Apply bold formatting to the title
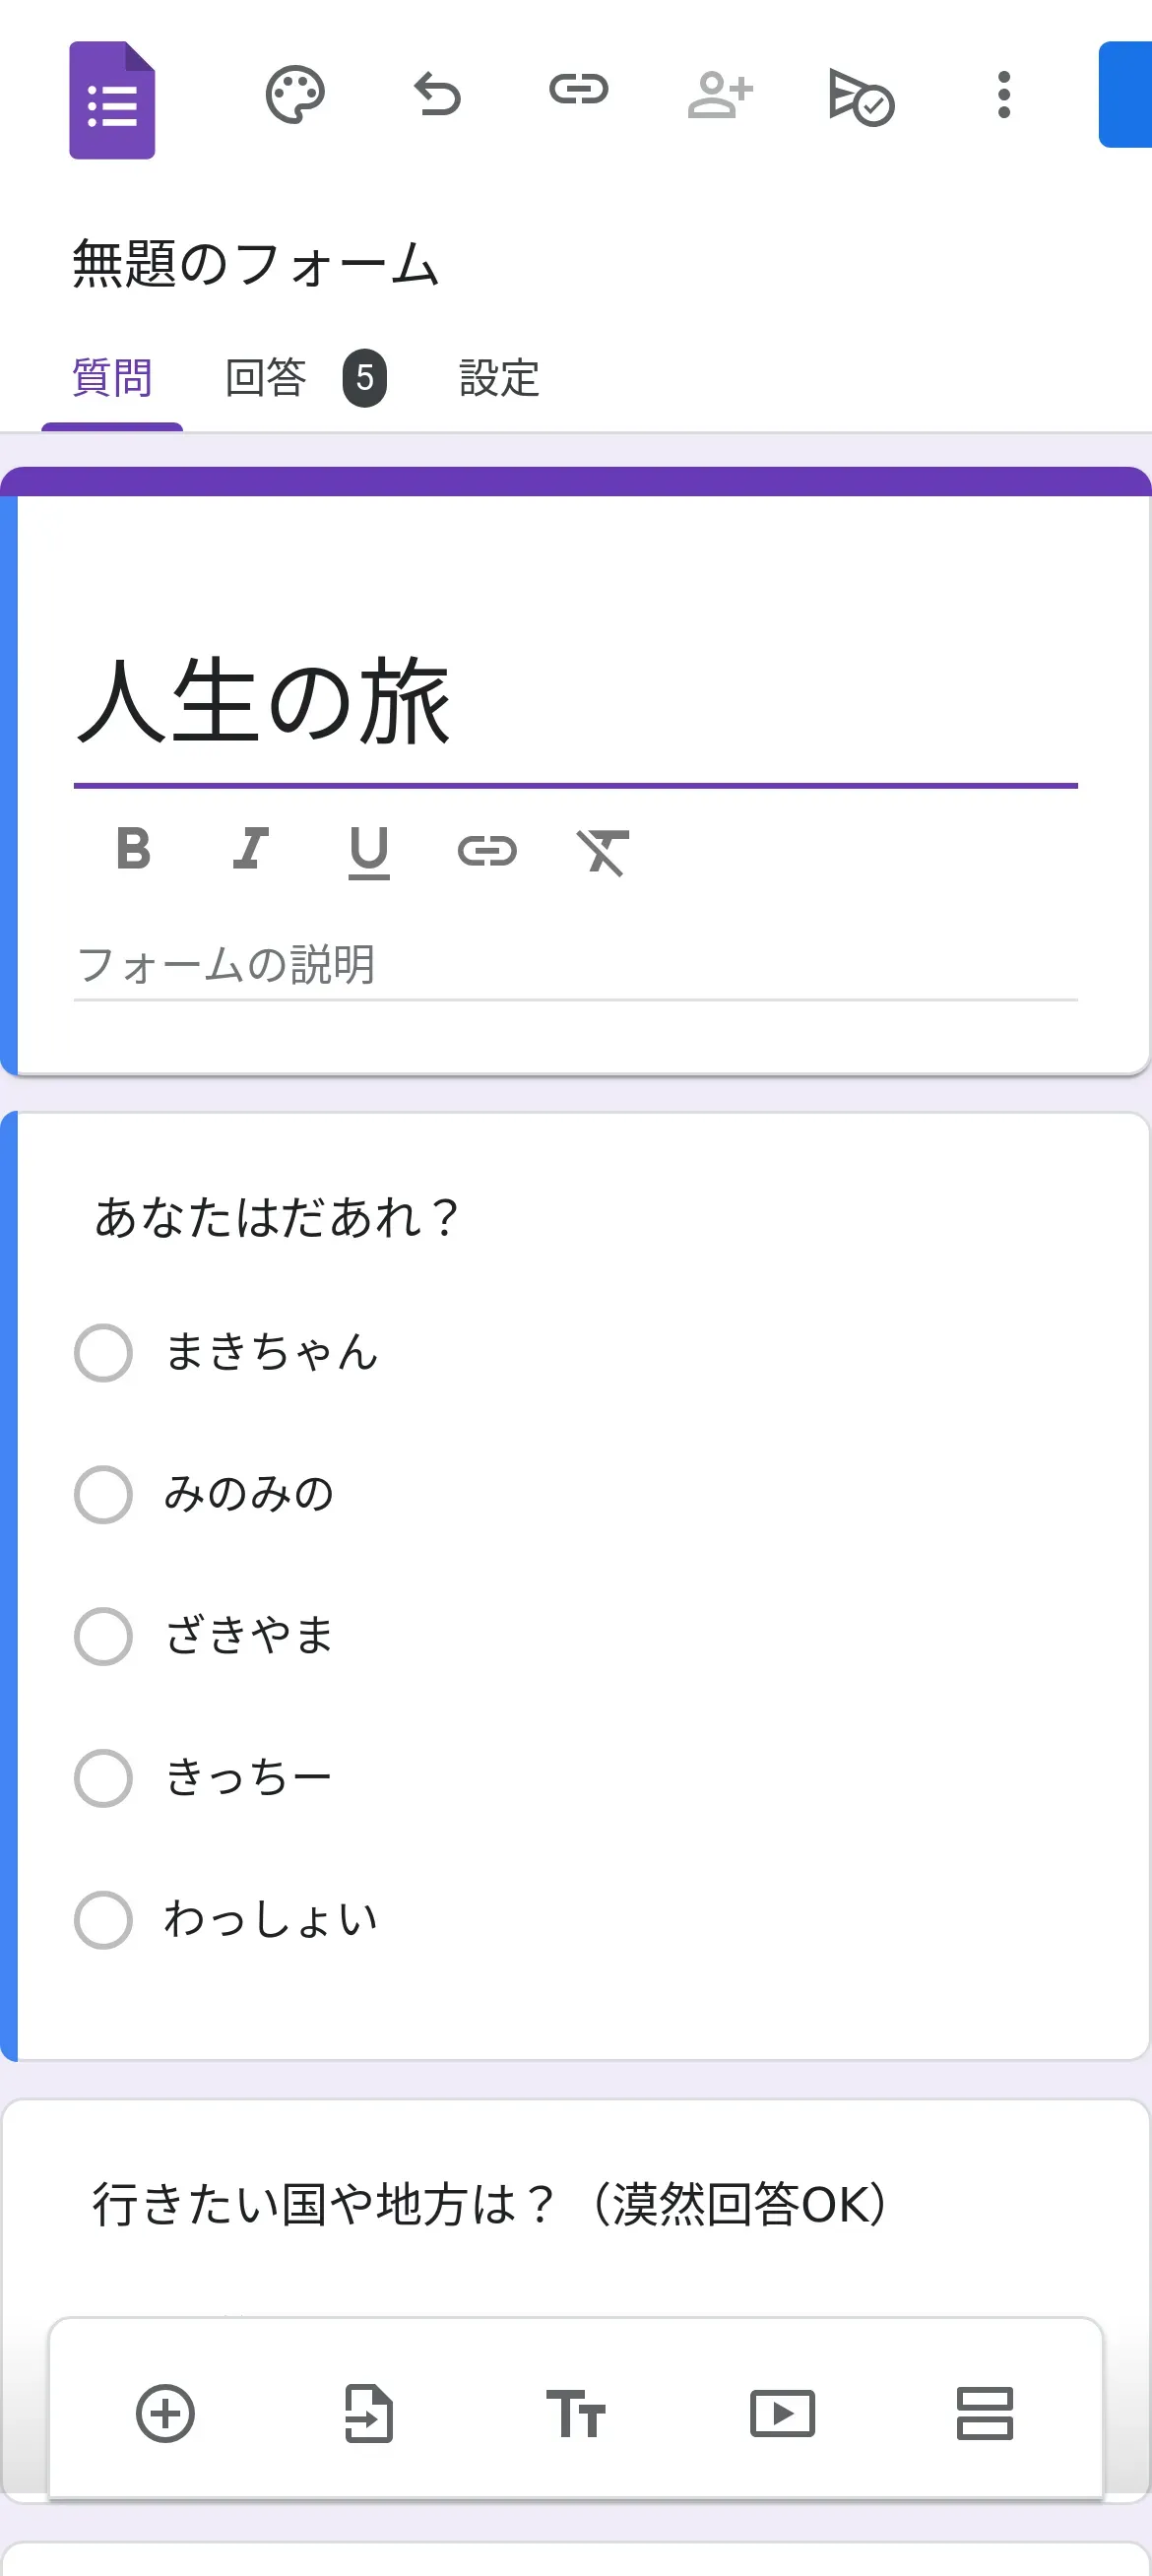The image size is (1152, 2576). tap(134, 850)
